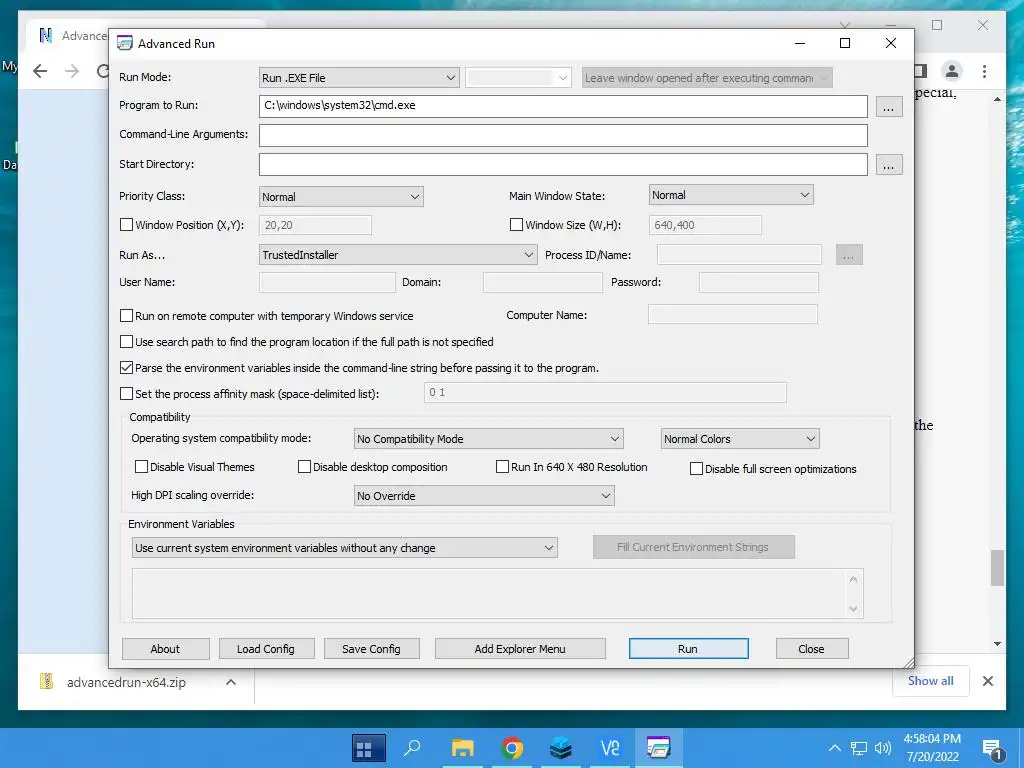Open network status tray icon
The height and width of the screenshot is (768, 1024).
point(858,748)
